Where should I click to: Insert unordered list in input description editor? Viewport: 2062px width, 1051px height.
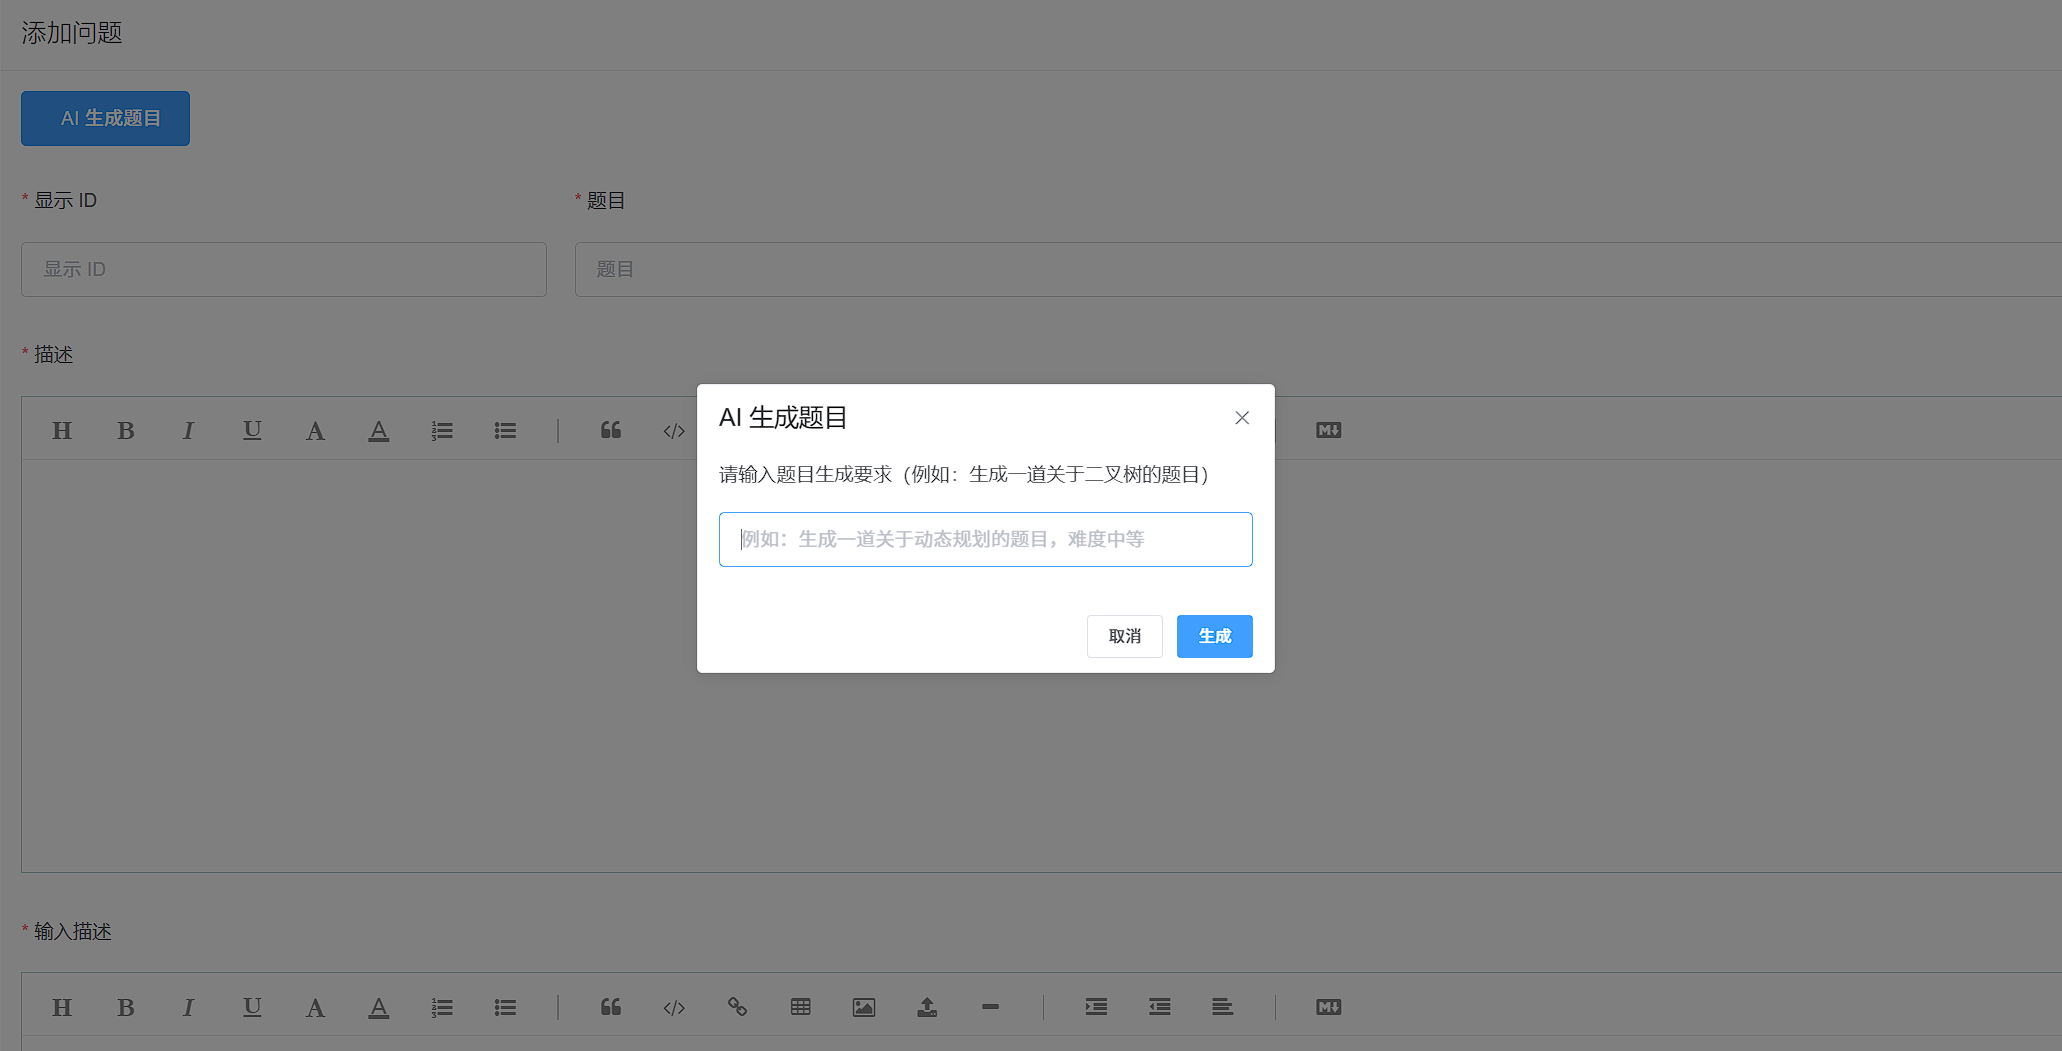505,1007
